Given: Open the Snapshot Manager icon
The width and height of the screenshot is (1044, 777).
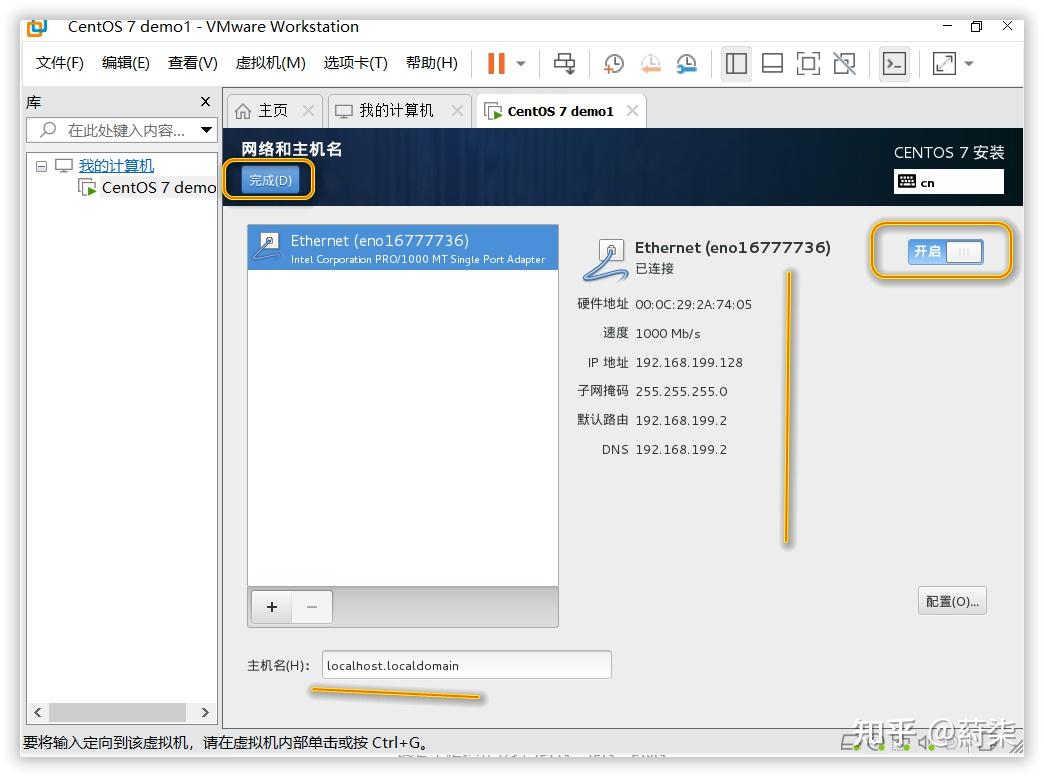Looking at the screenshot, I should click(x=690, y=63).
